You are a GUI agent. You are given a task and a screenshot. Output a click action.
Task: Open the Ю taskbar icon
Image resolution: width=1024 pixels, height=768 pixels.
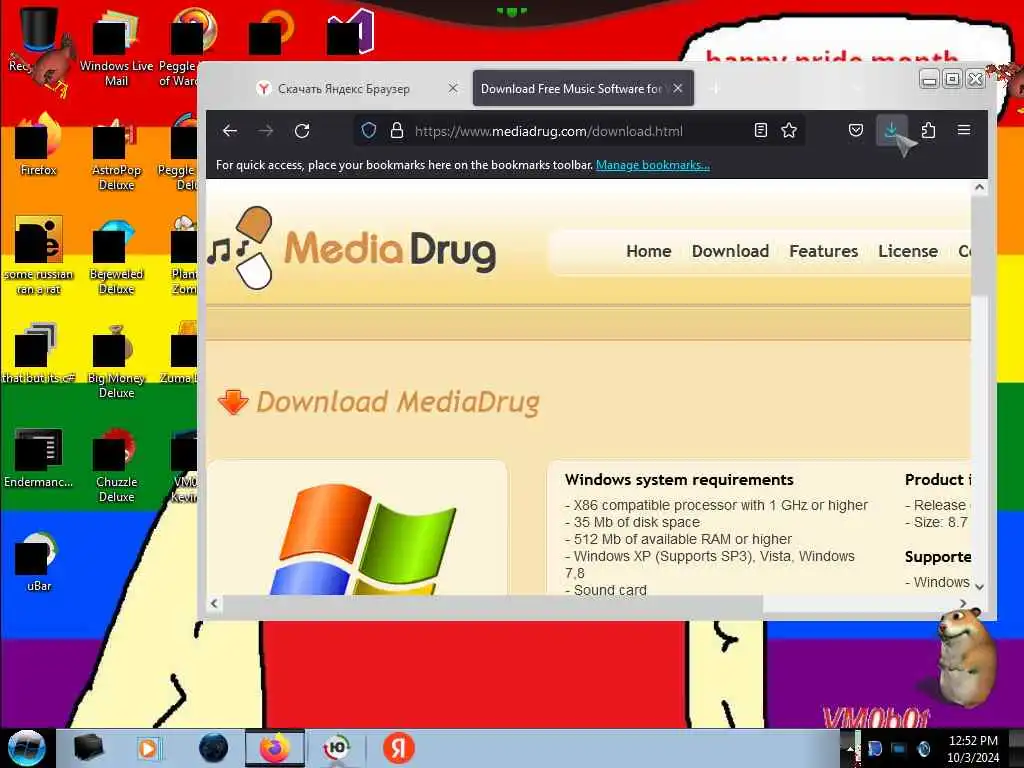pos(336,748)
